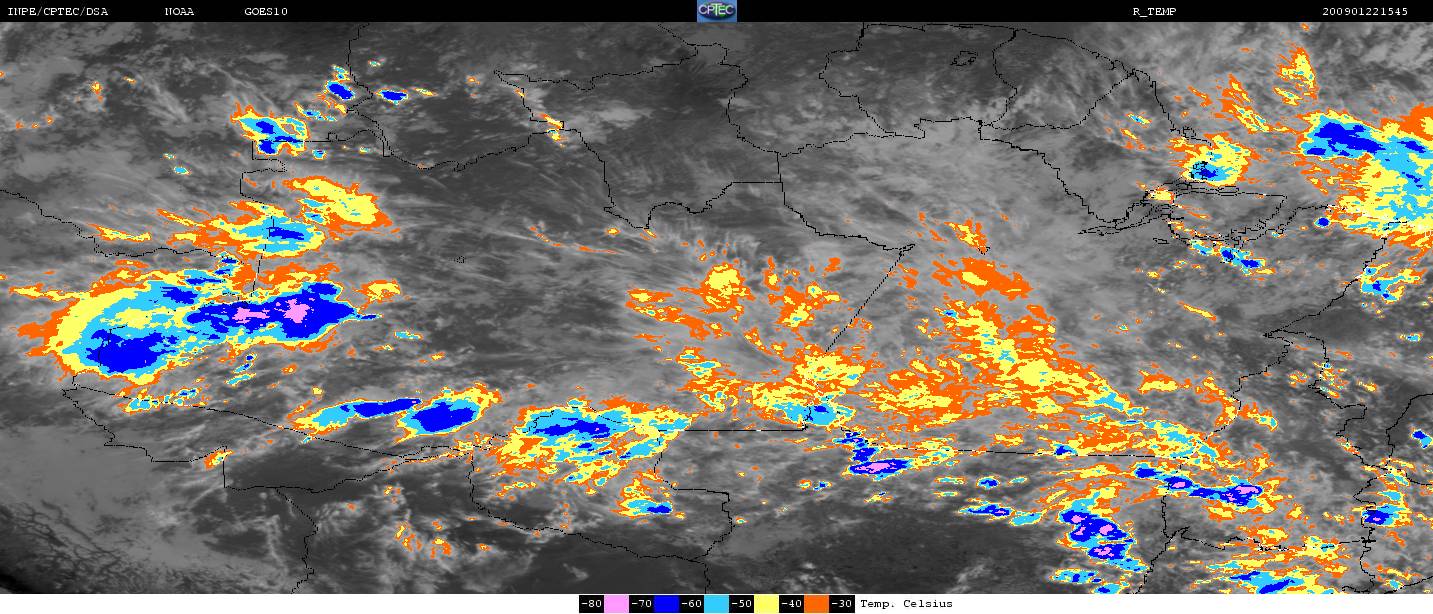This screenshot has height=614, width=1433.
Task: Click the INPE/CPTEC/DSA header text
Action: [x=57, y=12]
